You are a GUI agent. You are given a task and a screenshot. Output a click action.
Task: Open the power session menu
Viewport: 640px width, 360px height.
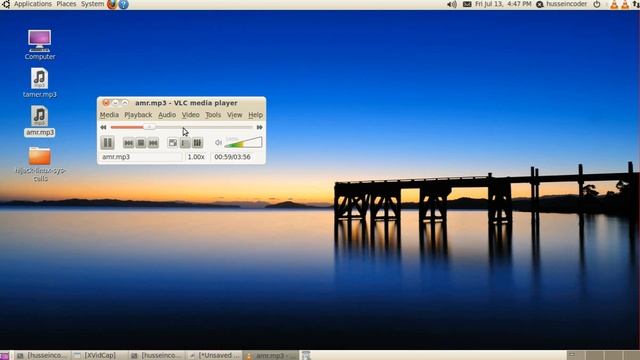click(597, 4)
